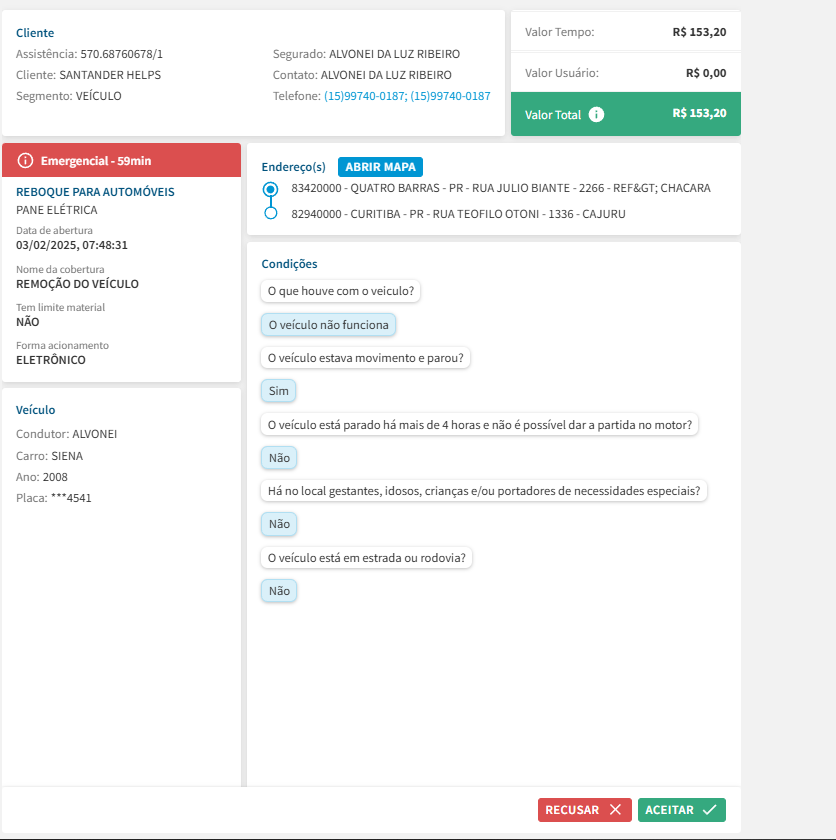The image size is (836, 840).
Task: Click the Veículo section heading
Action: point(35,410)
